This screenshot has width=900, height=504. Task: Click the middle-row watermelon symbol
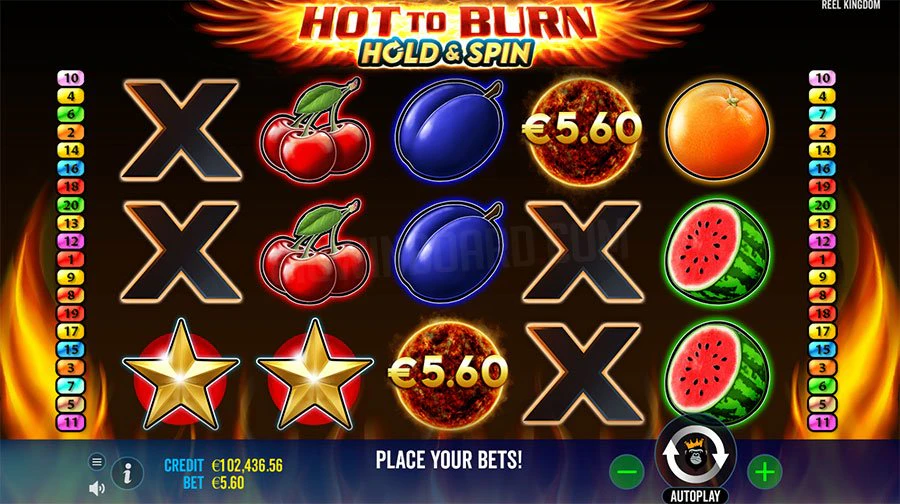pos(716,251)
